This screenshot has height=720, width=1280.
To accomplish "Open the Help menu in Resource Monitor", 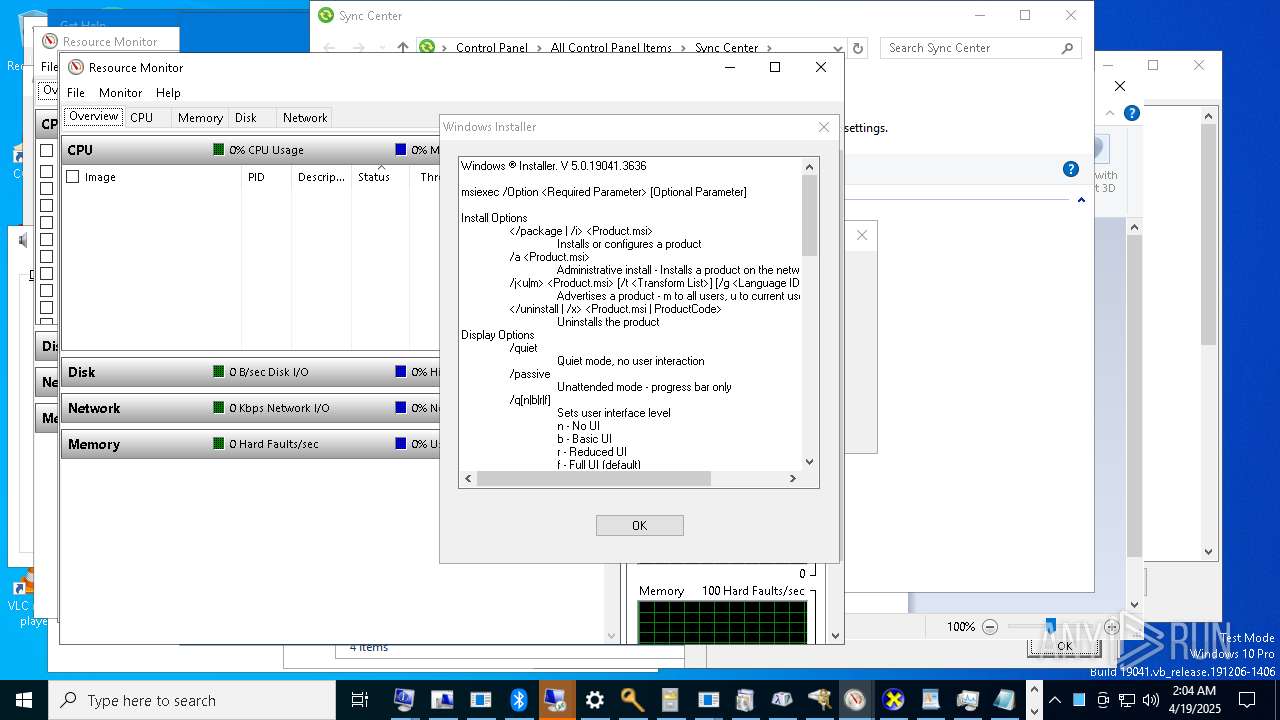I will pos(168,93).
